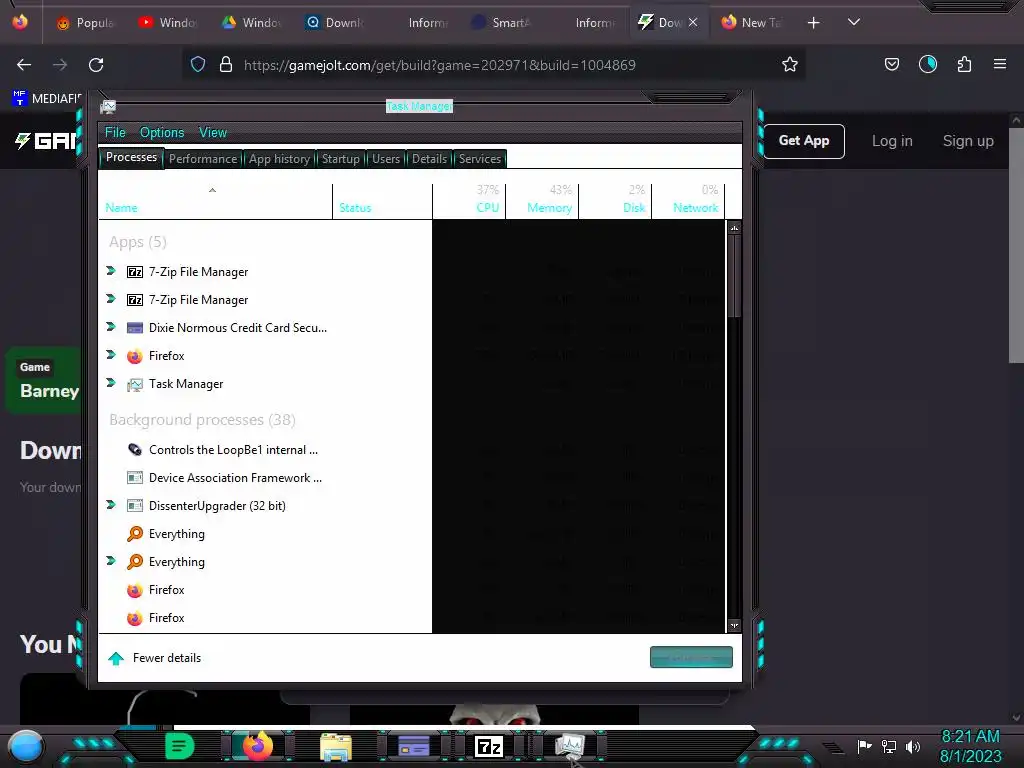Viewport: 1024px width, 768px height.
Task: Open the Windows Start orb
Action: coord(25,746)
